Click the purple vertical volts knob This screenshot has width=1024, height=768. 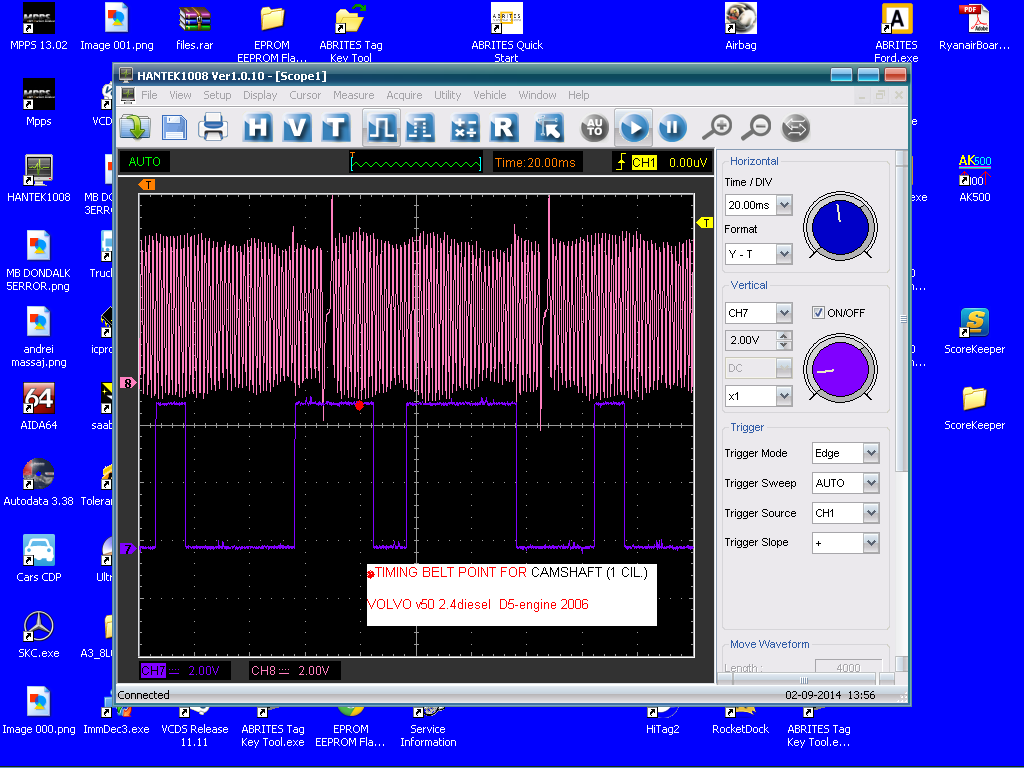pos(839,367)
